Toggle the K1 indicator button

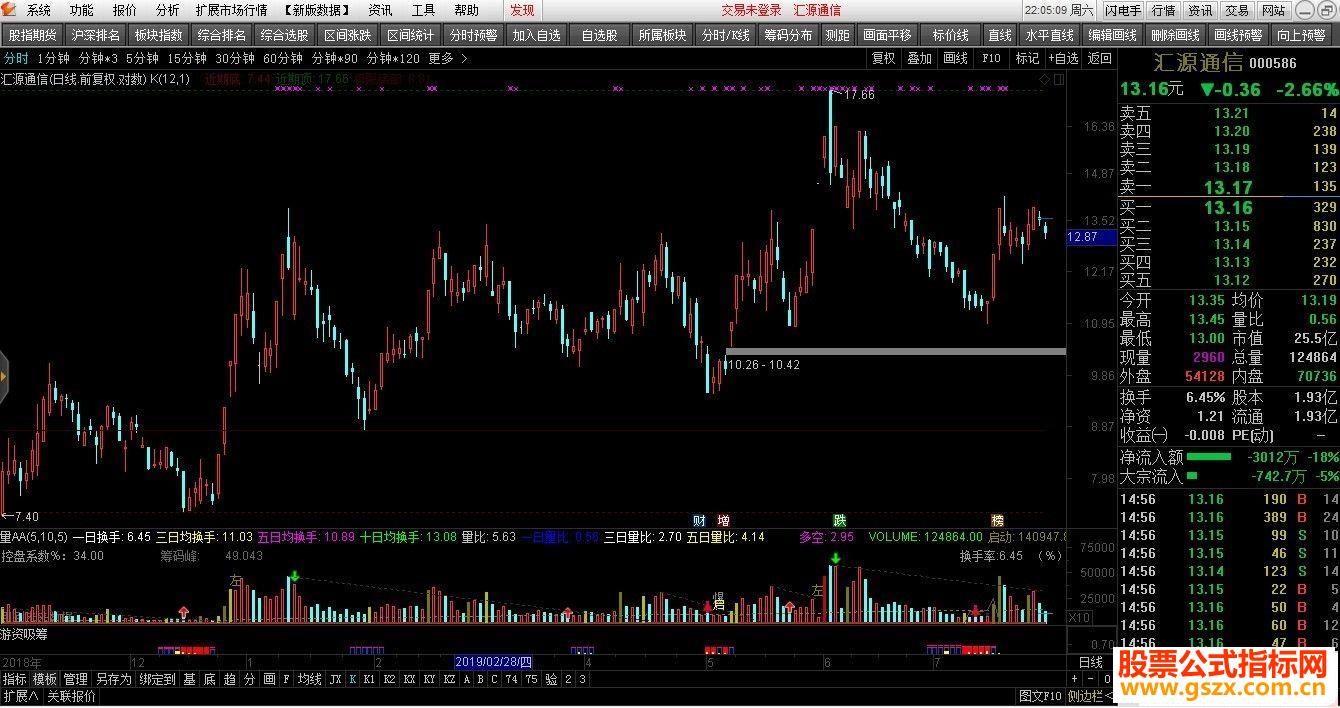coord(369,679)
